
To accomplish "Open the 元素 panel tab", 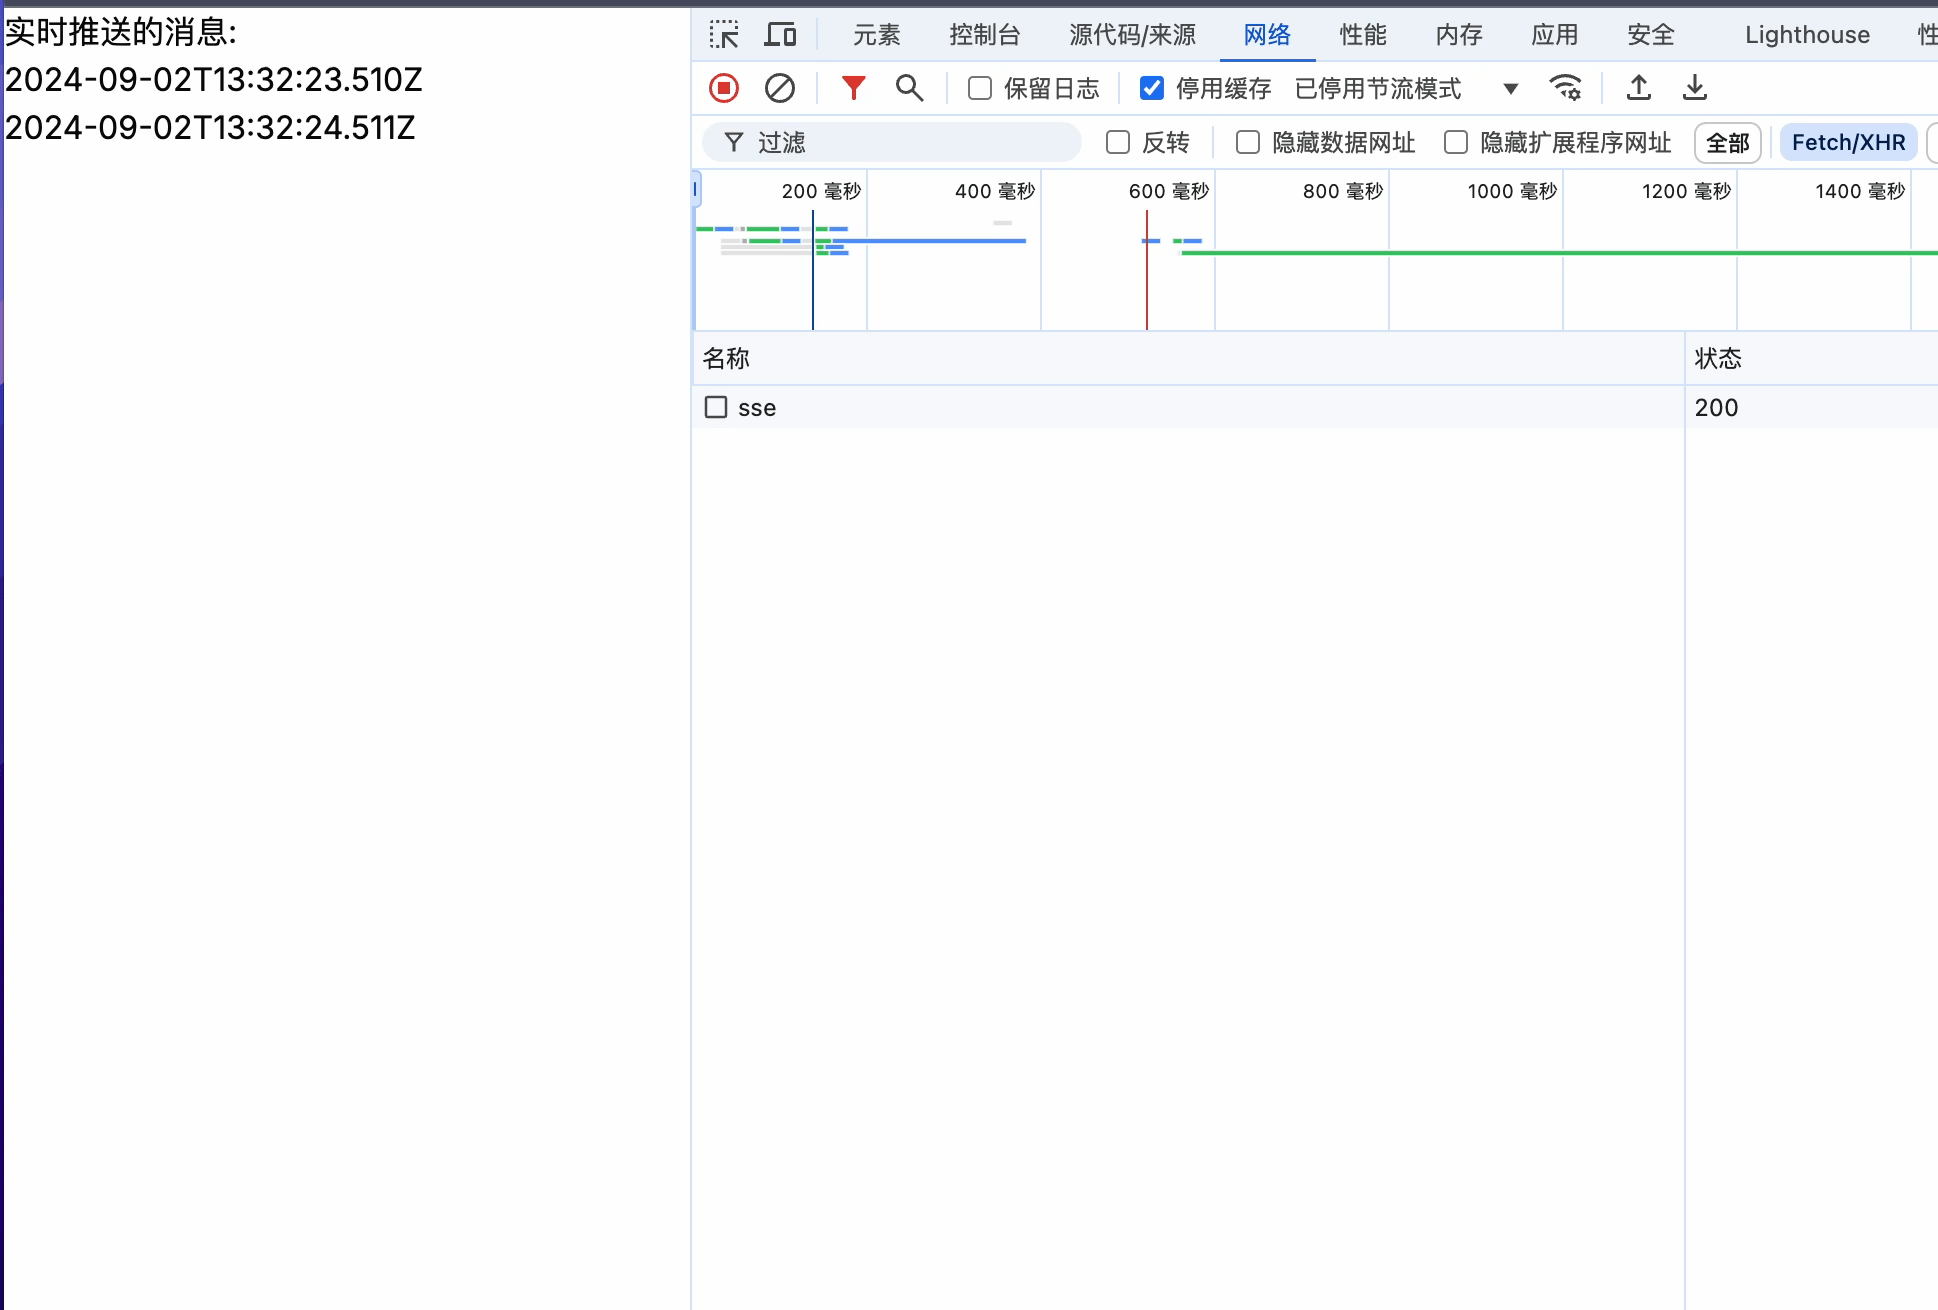I will point(878,33).
